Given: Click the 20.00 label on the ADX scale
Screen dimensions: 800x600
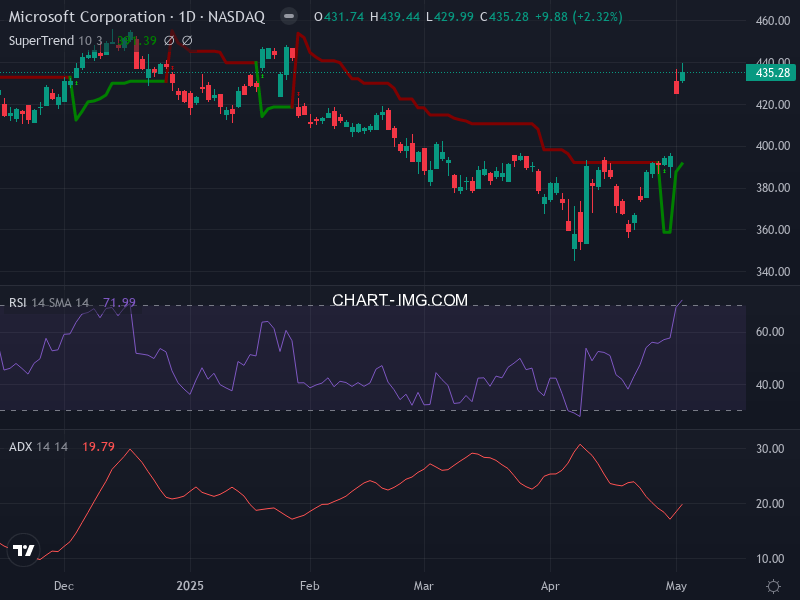Looking at the screenshot, I should pyautogui.click(x=770, y=504).
